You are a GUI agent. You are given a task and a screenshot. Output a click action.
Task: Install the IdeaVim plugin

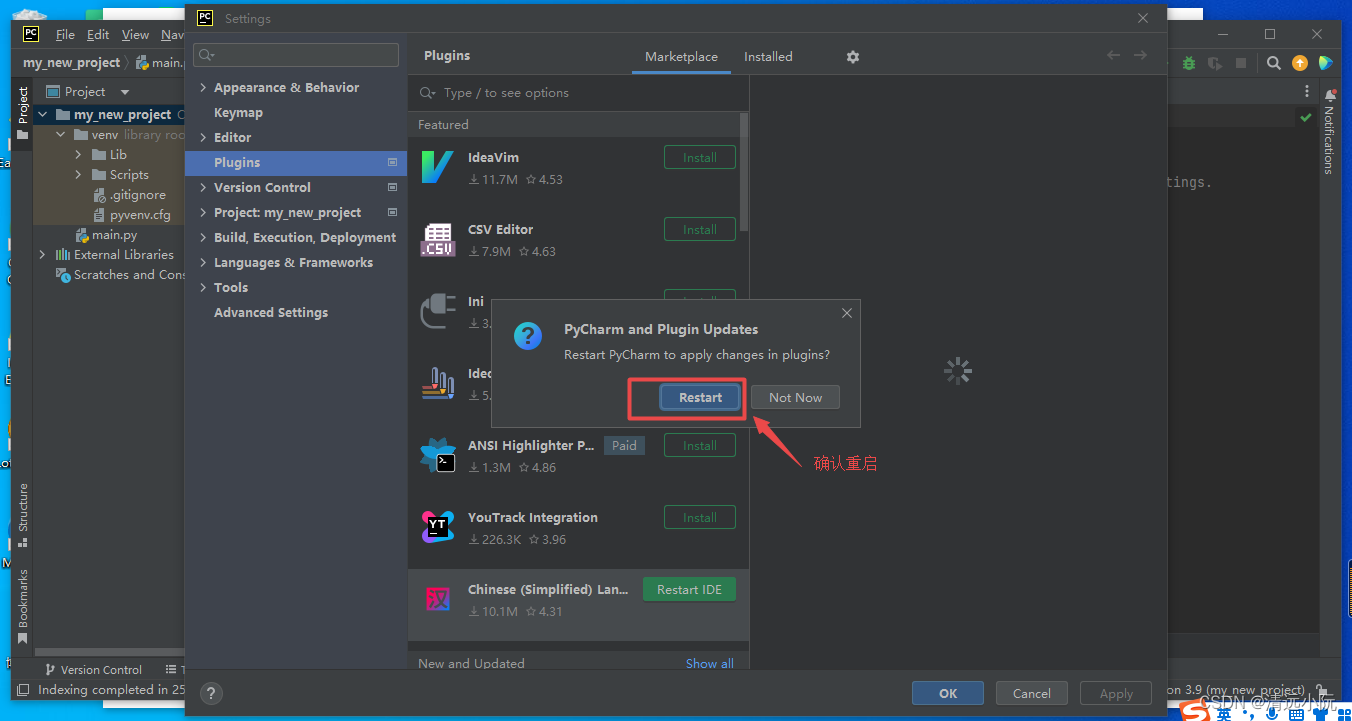point(700,158)
